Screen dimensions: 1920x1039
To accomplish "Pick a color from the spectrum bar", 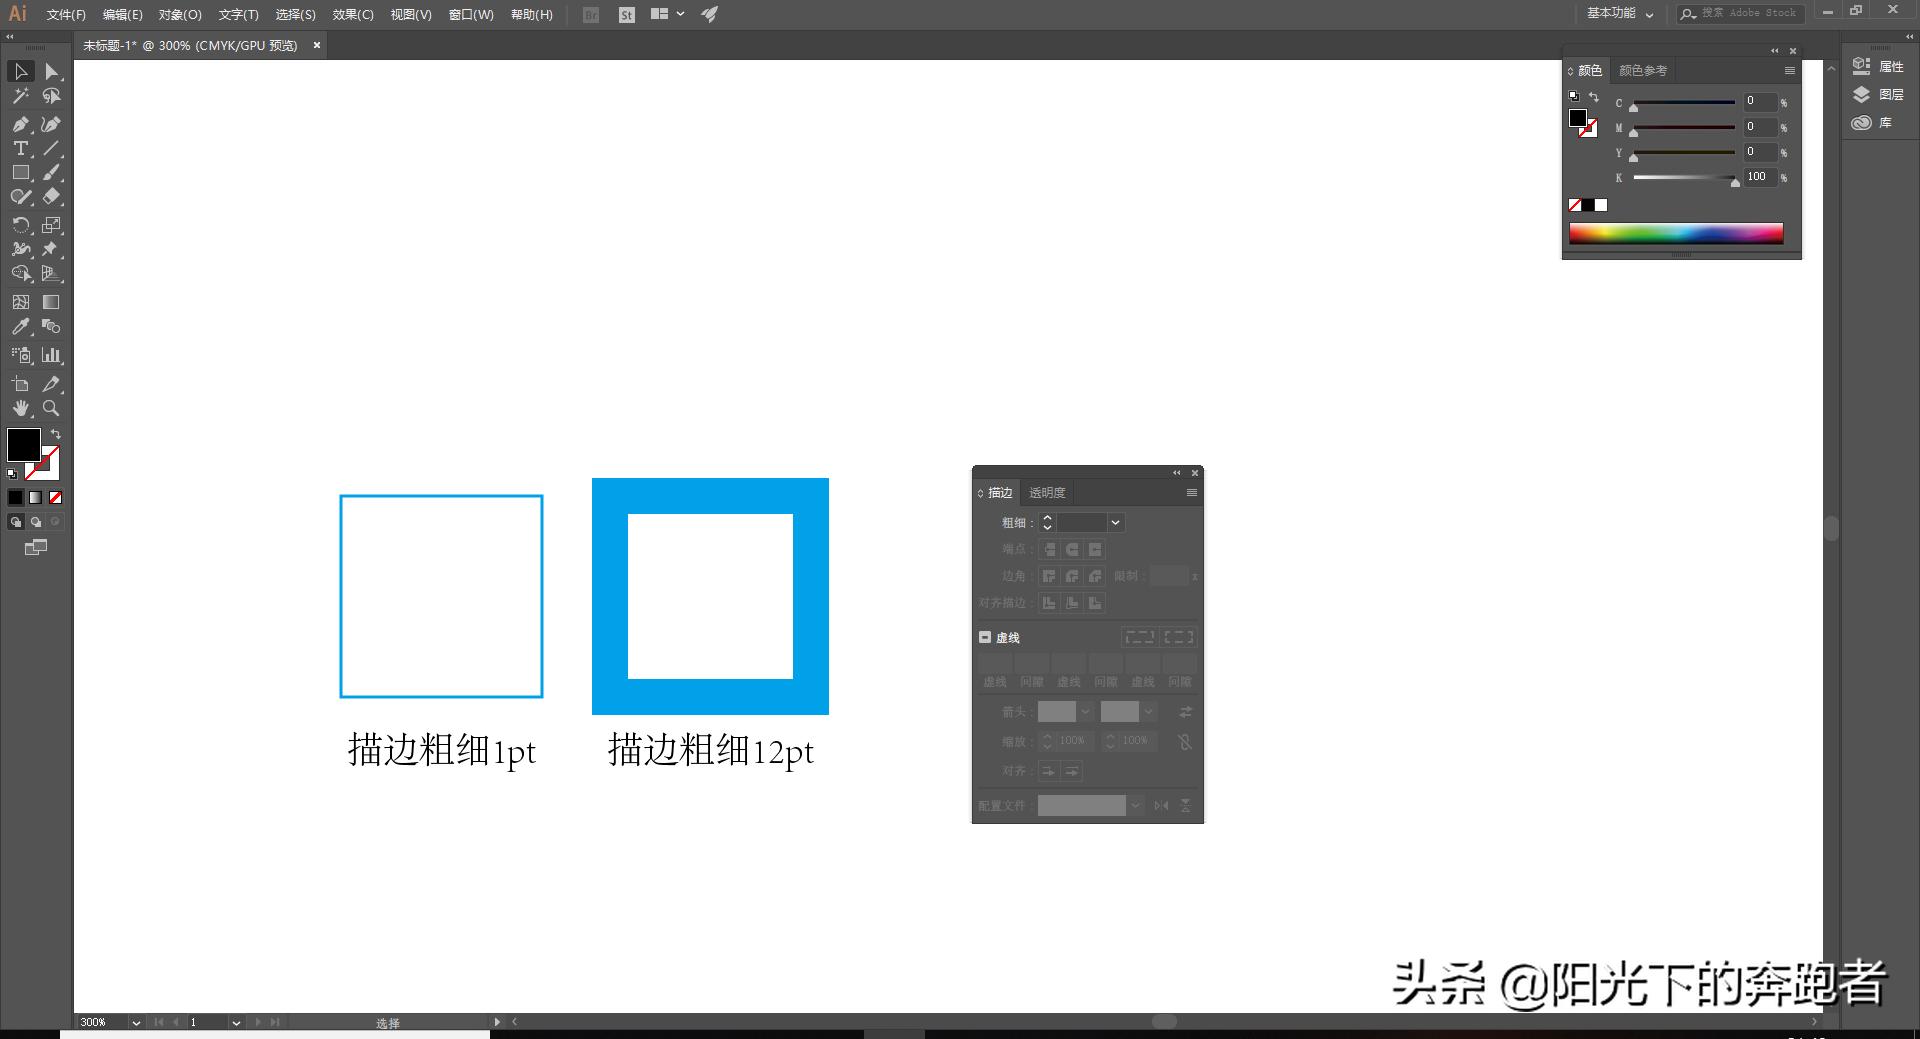I will [x=1676, y=233].
